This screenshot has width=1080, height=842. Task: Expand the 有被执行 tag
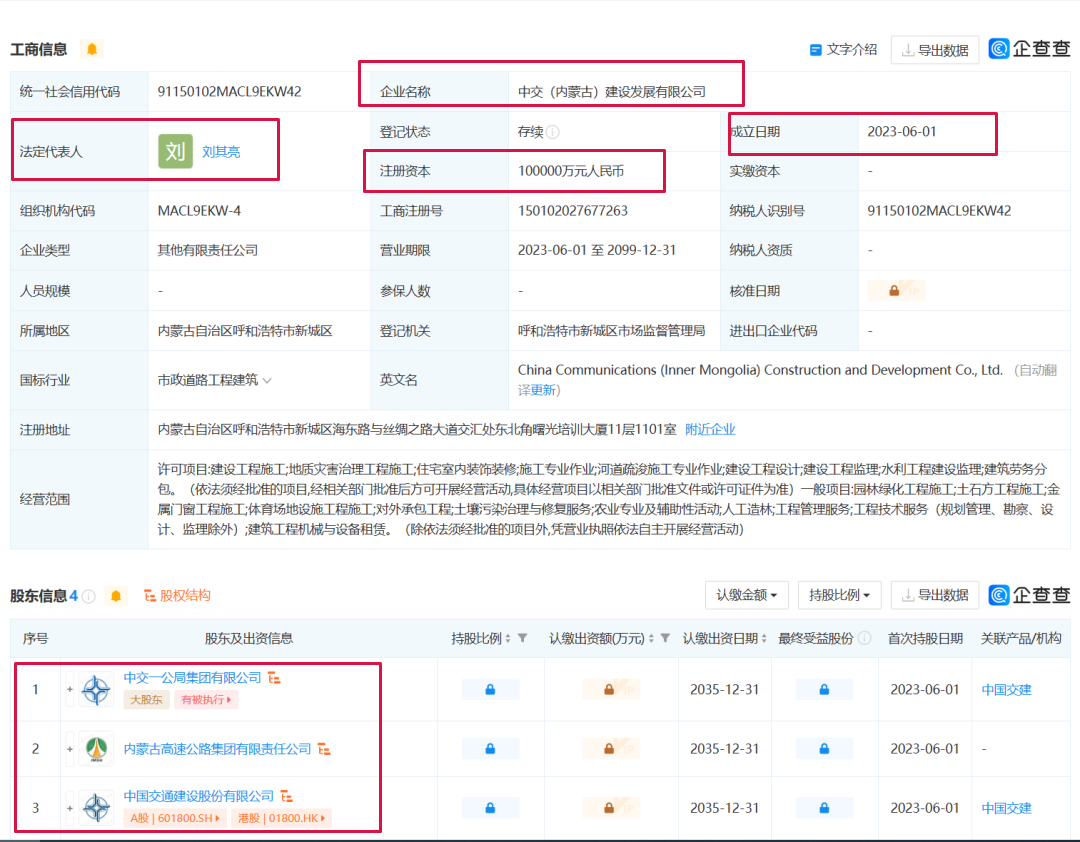tap(206, 700)
